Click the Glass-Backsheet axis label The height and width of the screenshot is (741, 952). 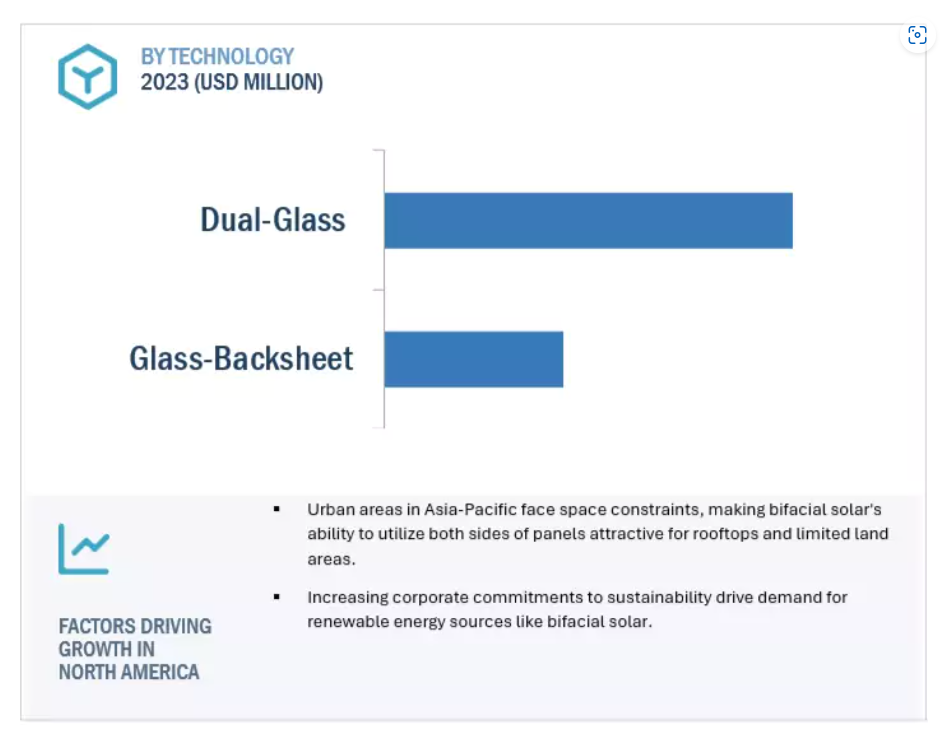[x=241, y=358]
